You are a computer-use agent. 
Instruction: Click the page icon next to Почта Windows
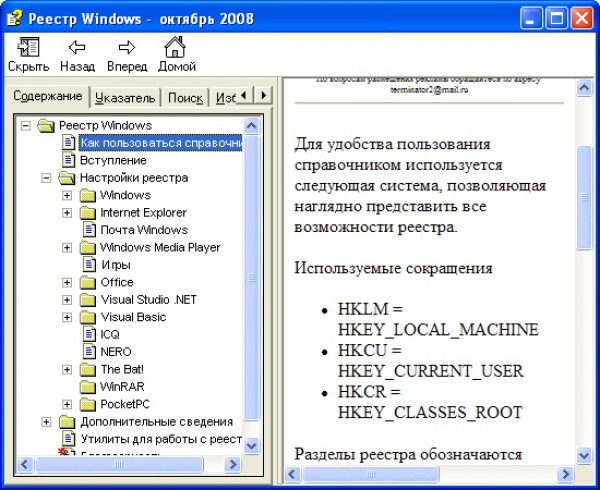click(x=89, y=229)
